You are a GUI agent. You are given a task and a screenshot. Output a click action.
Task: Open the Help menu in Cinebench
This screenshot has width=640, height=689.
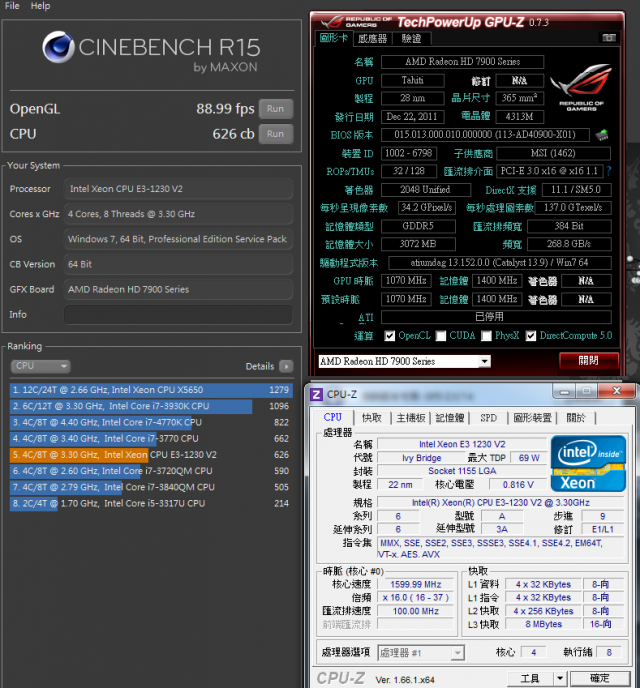(x=40, y=6)
